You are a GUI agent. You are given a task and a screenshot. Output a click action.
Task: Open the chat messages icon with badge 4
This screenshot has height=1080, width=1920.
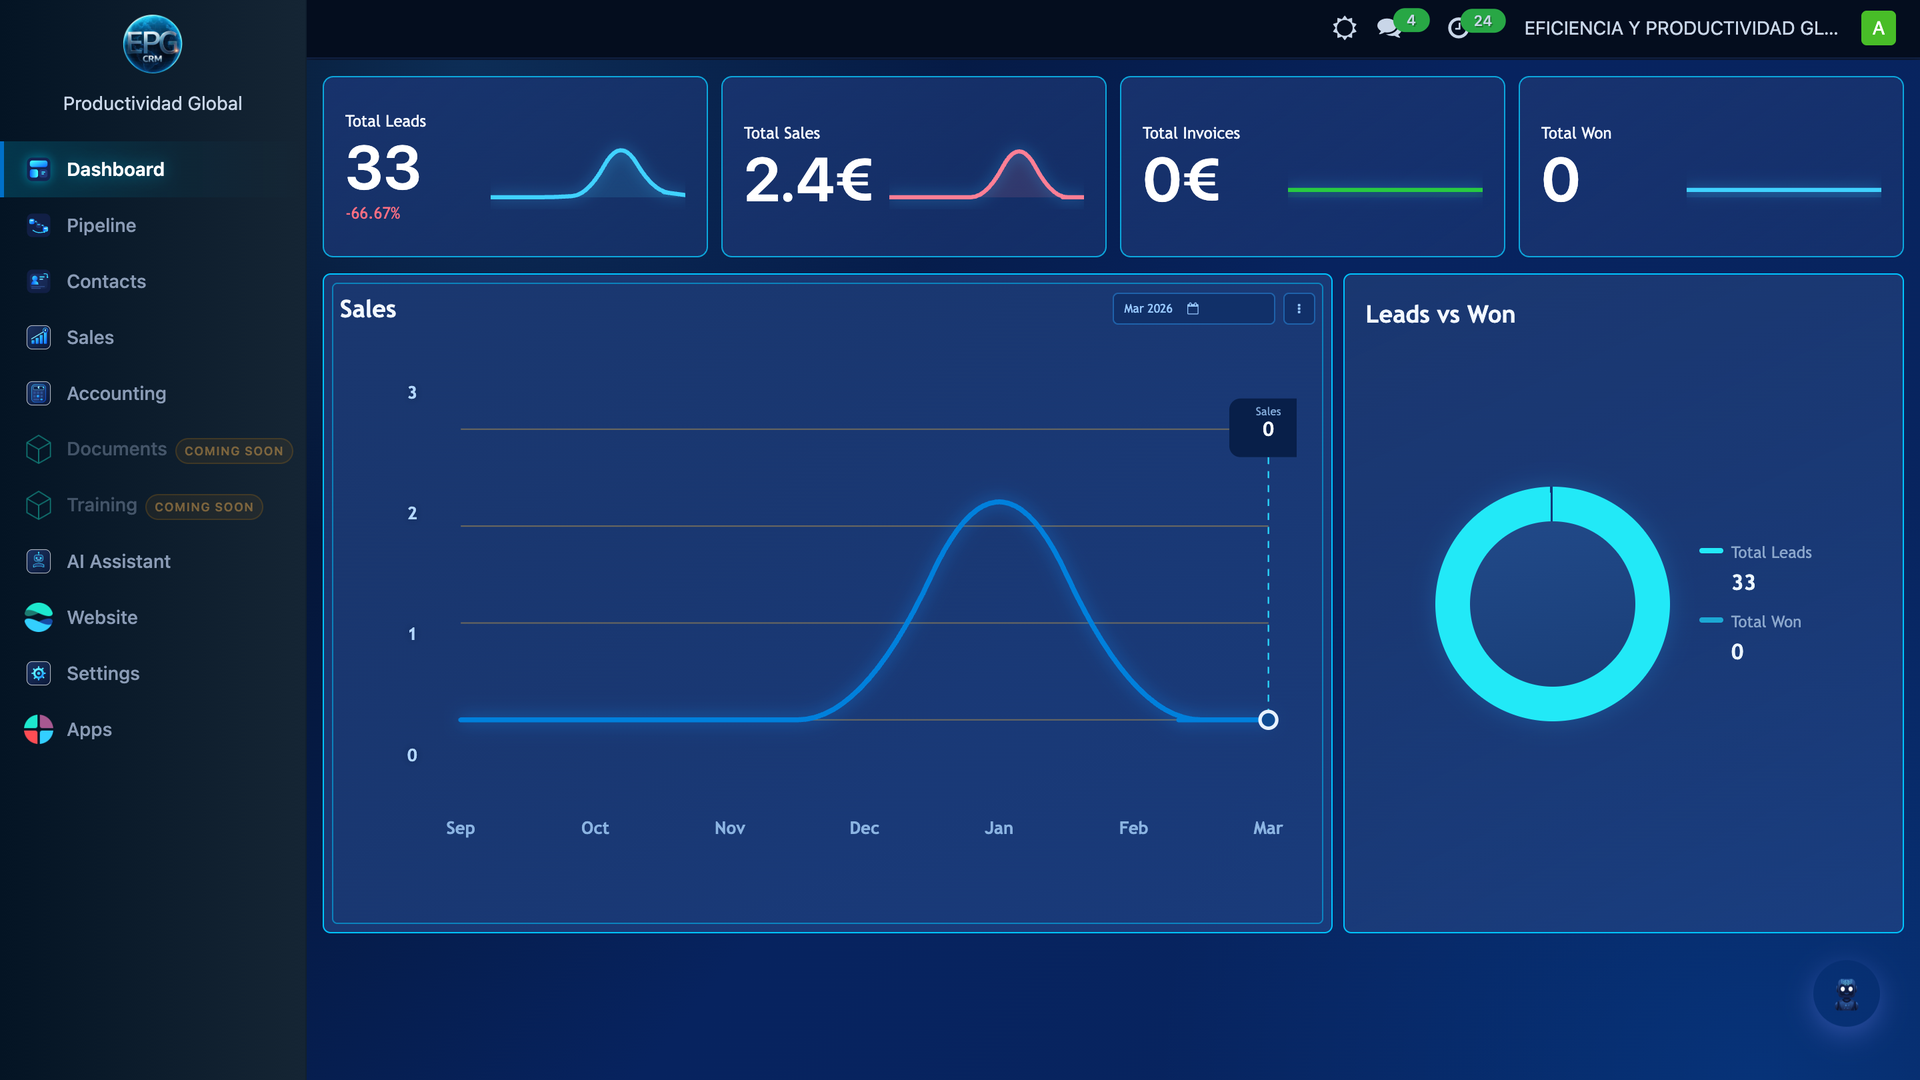(1388, 28)
